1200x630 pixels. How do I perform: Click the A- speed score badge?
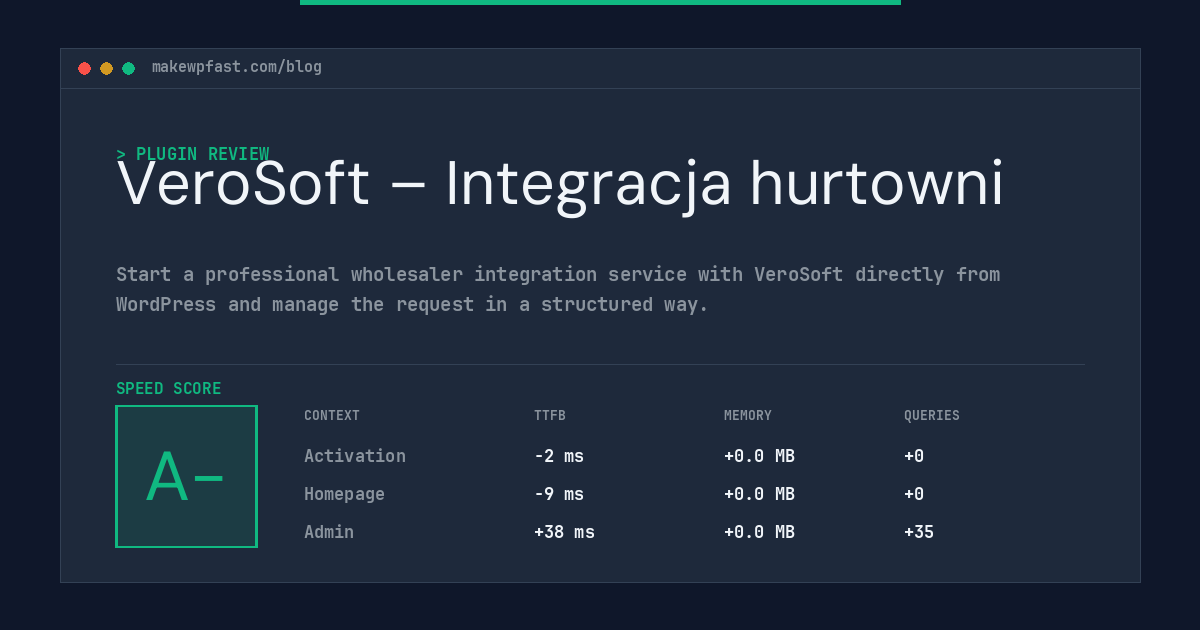pos(186,476)
